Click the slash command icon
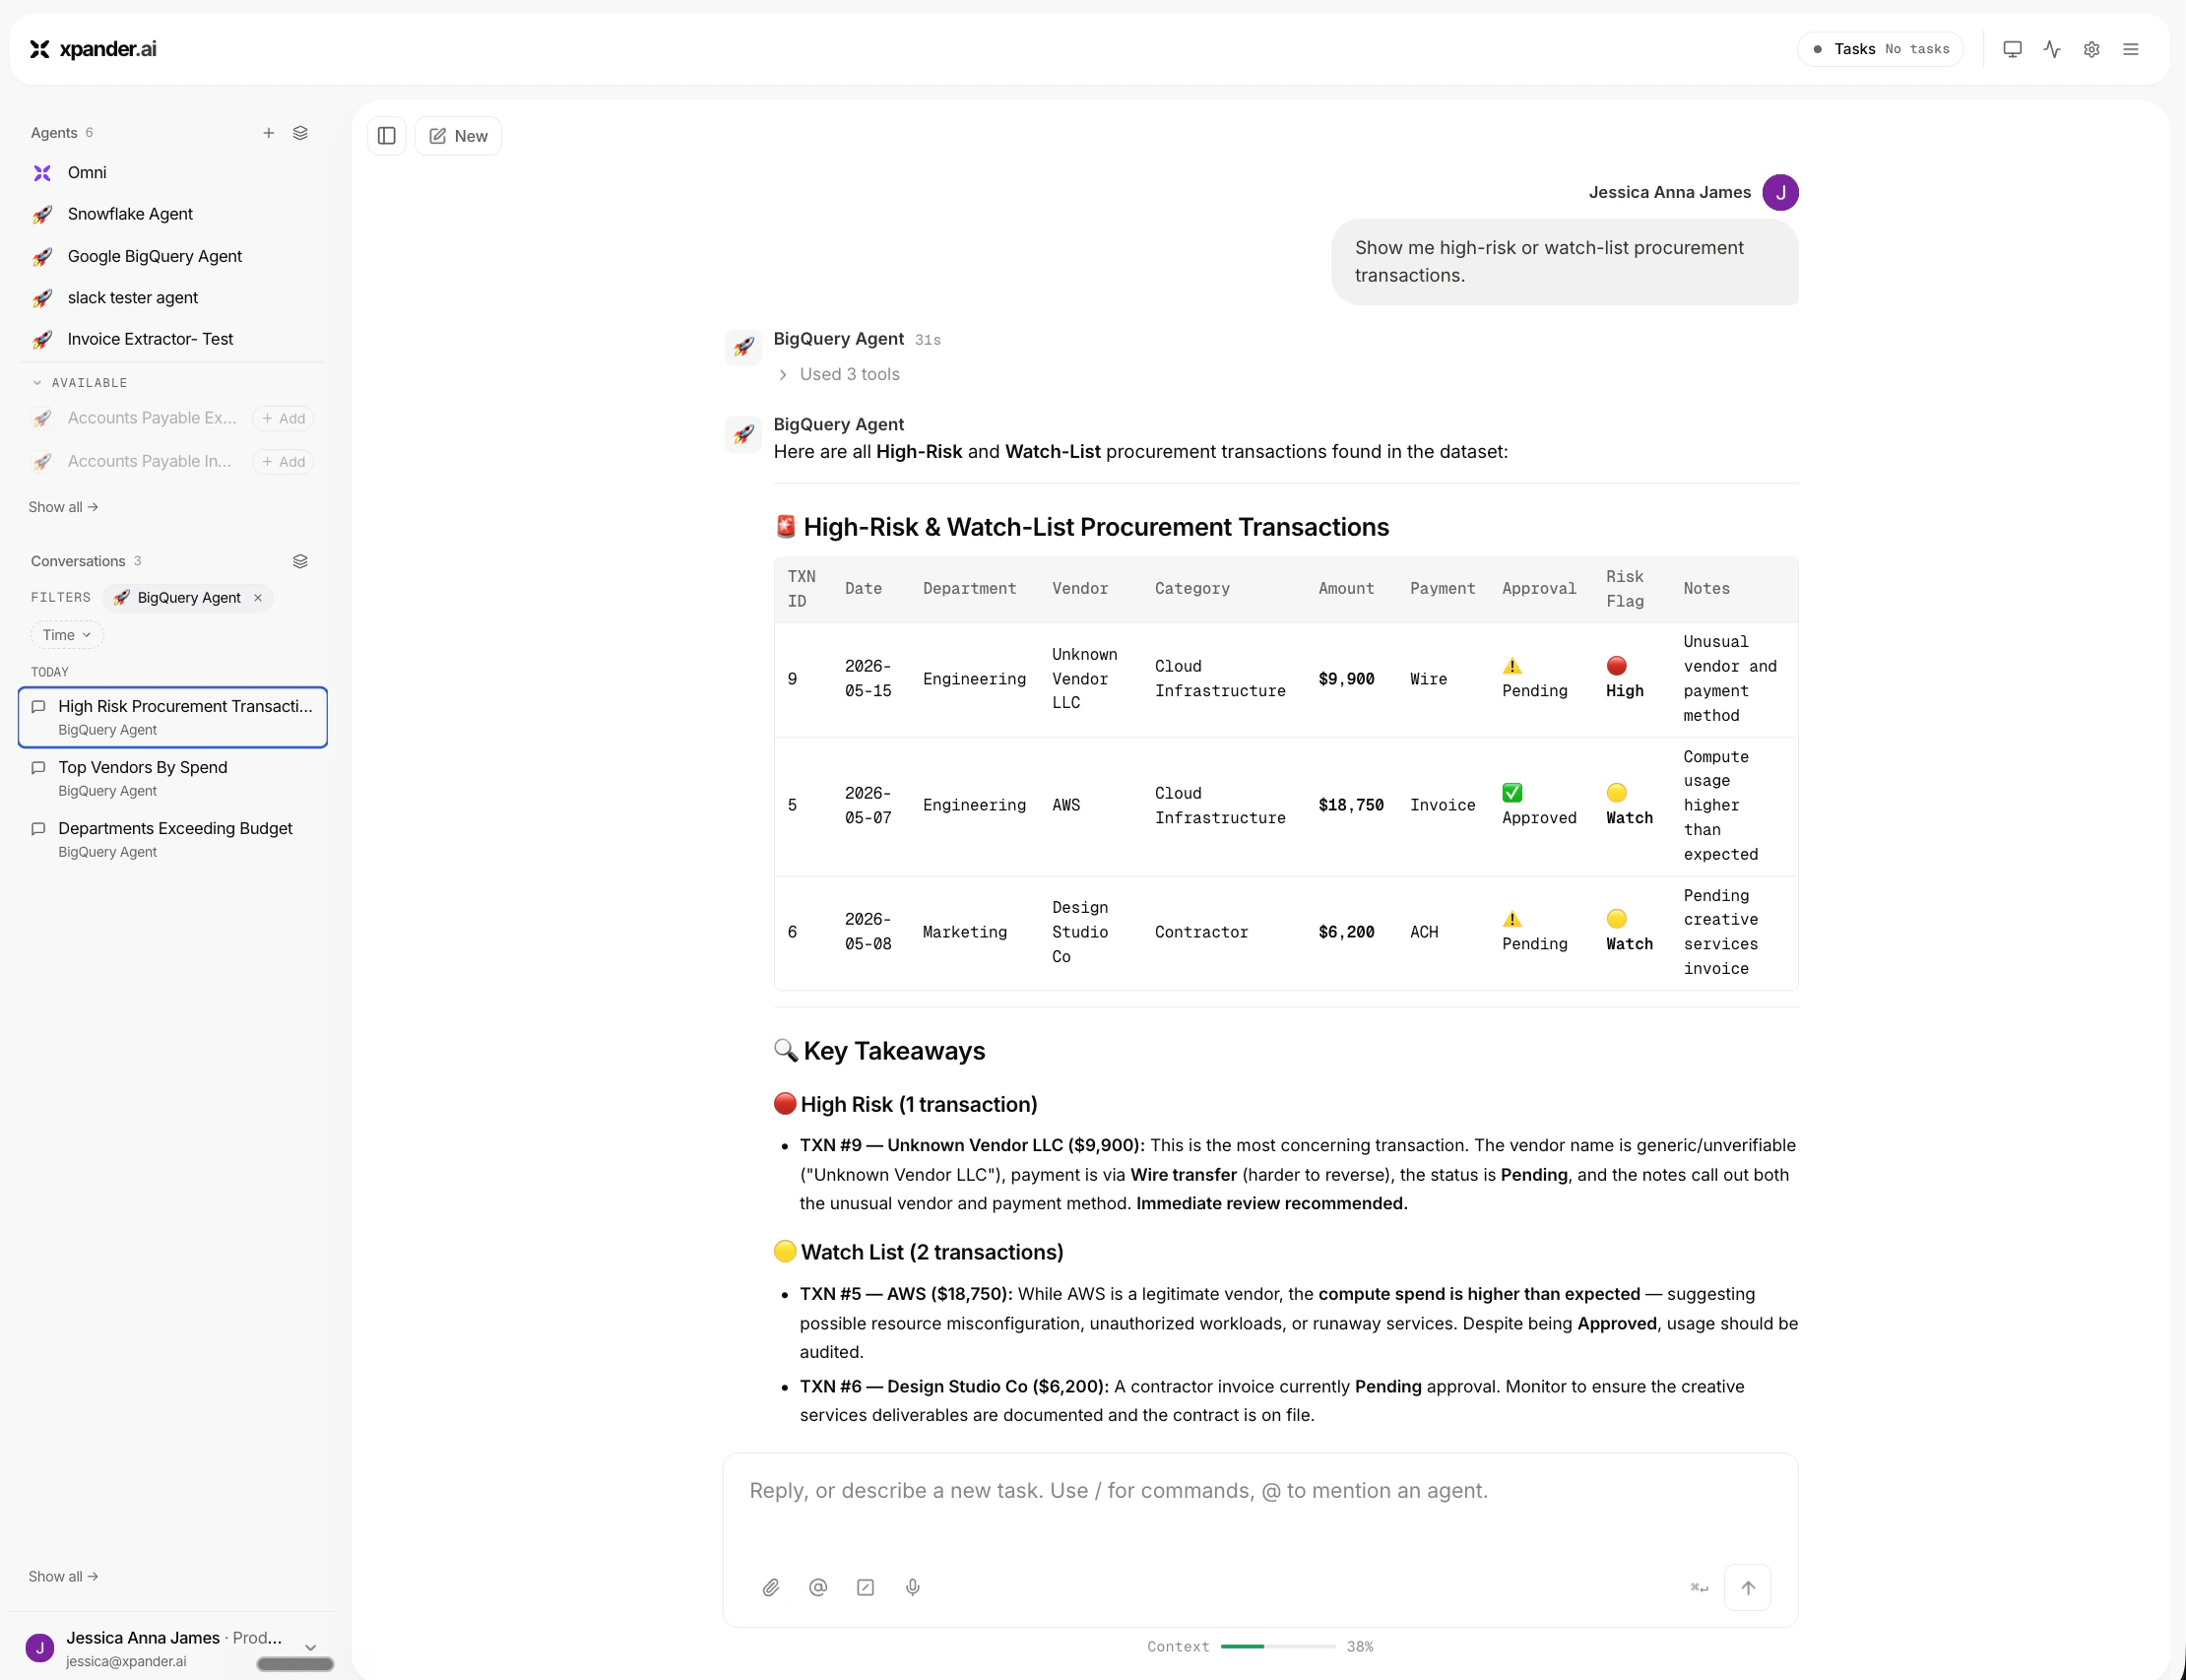The height and width of the screenshot is (1680, 2186). point(866,1587)
